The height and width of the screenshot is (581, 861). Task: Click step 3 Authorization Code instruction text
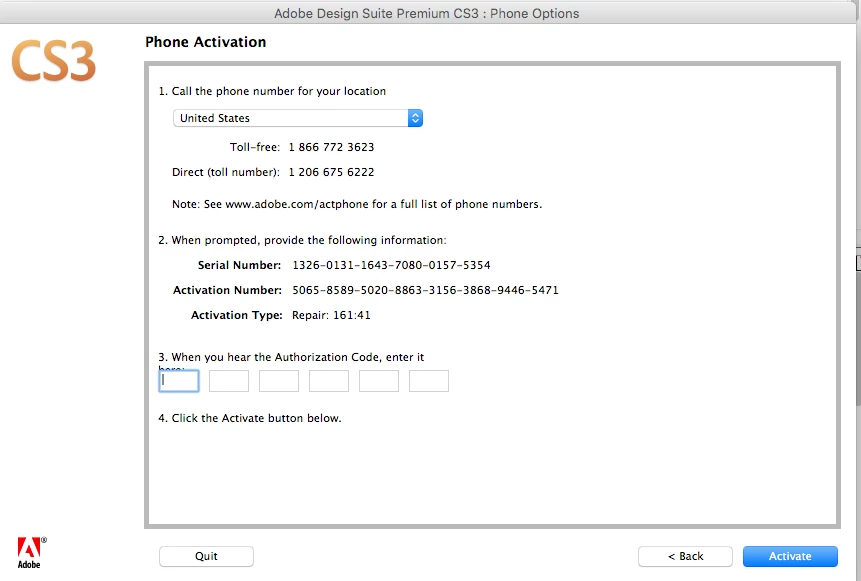point(291,357)
